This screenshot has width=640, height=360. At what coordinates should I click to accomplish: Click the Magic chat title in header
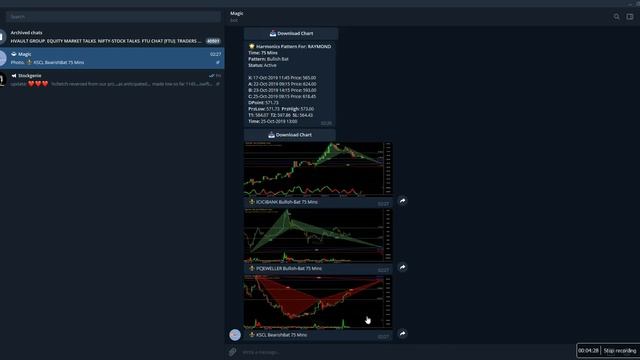tap(237, 13)
